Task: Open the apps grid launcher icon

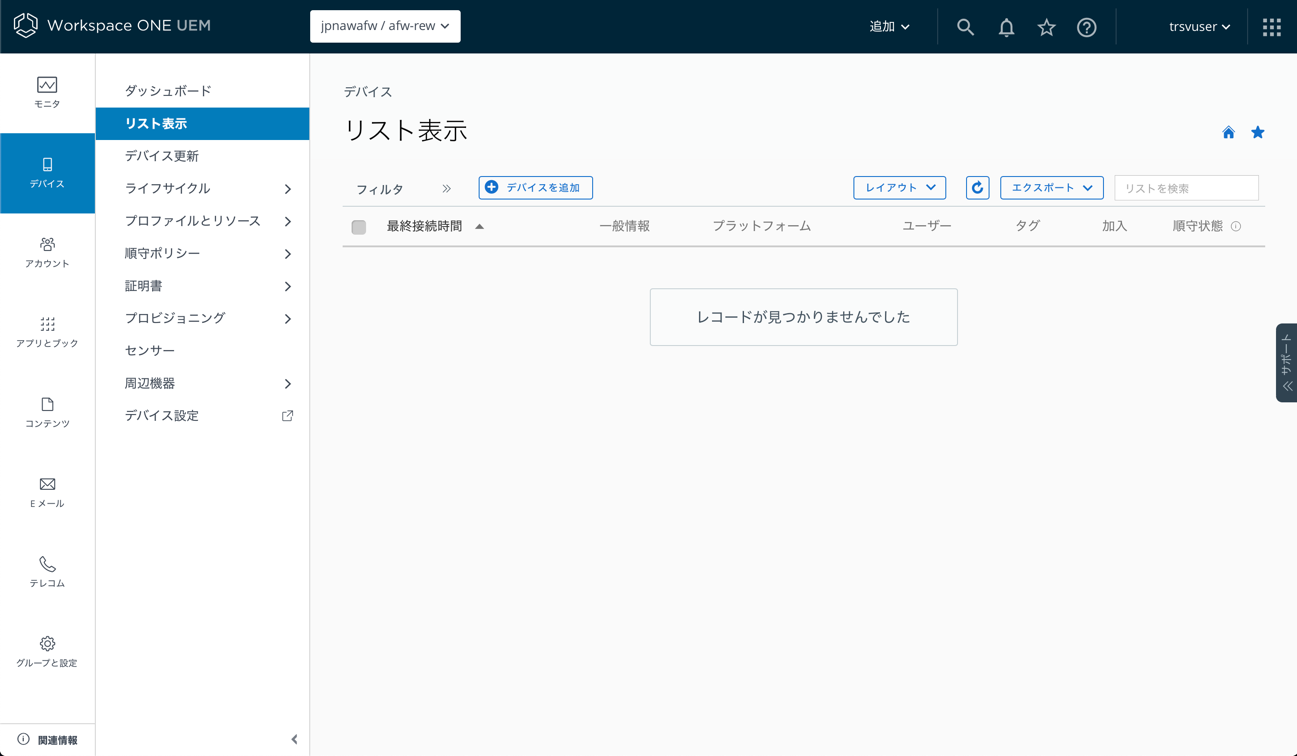Action: pyautogui.click(x=1272, y=27)
